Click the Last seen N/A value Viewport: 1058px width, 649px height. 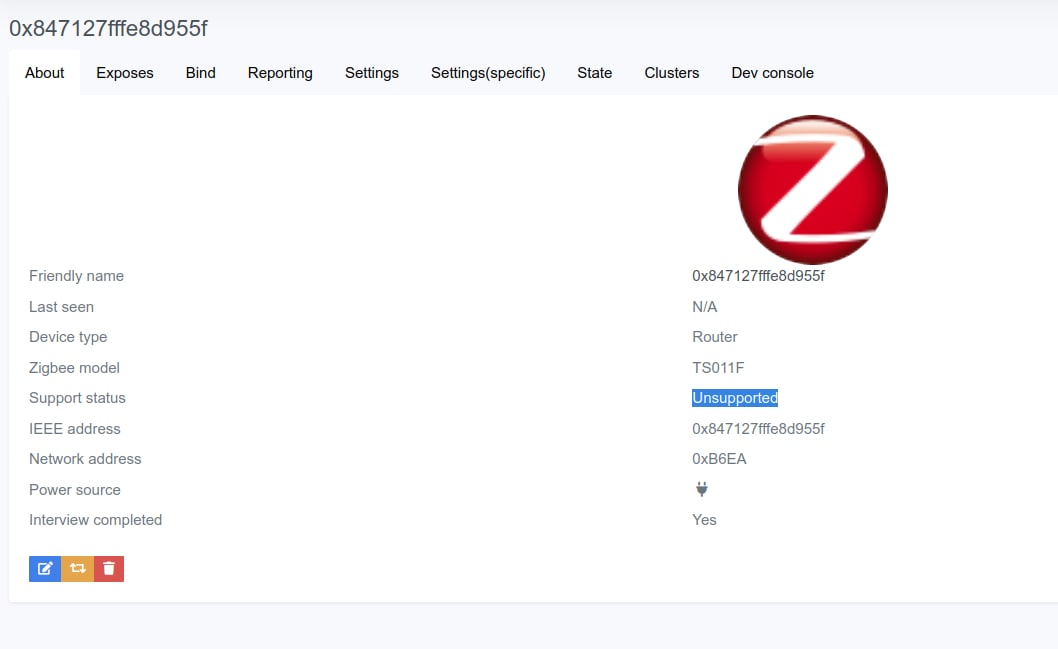point(704,307)
